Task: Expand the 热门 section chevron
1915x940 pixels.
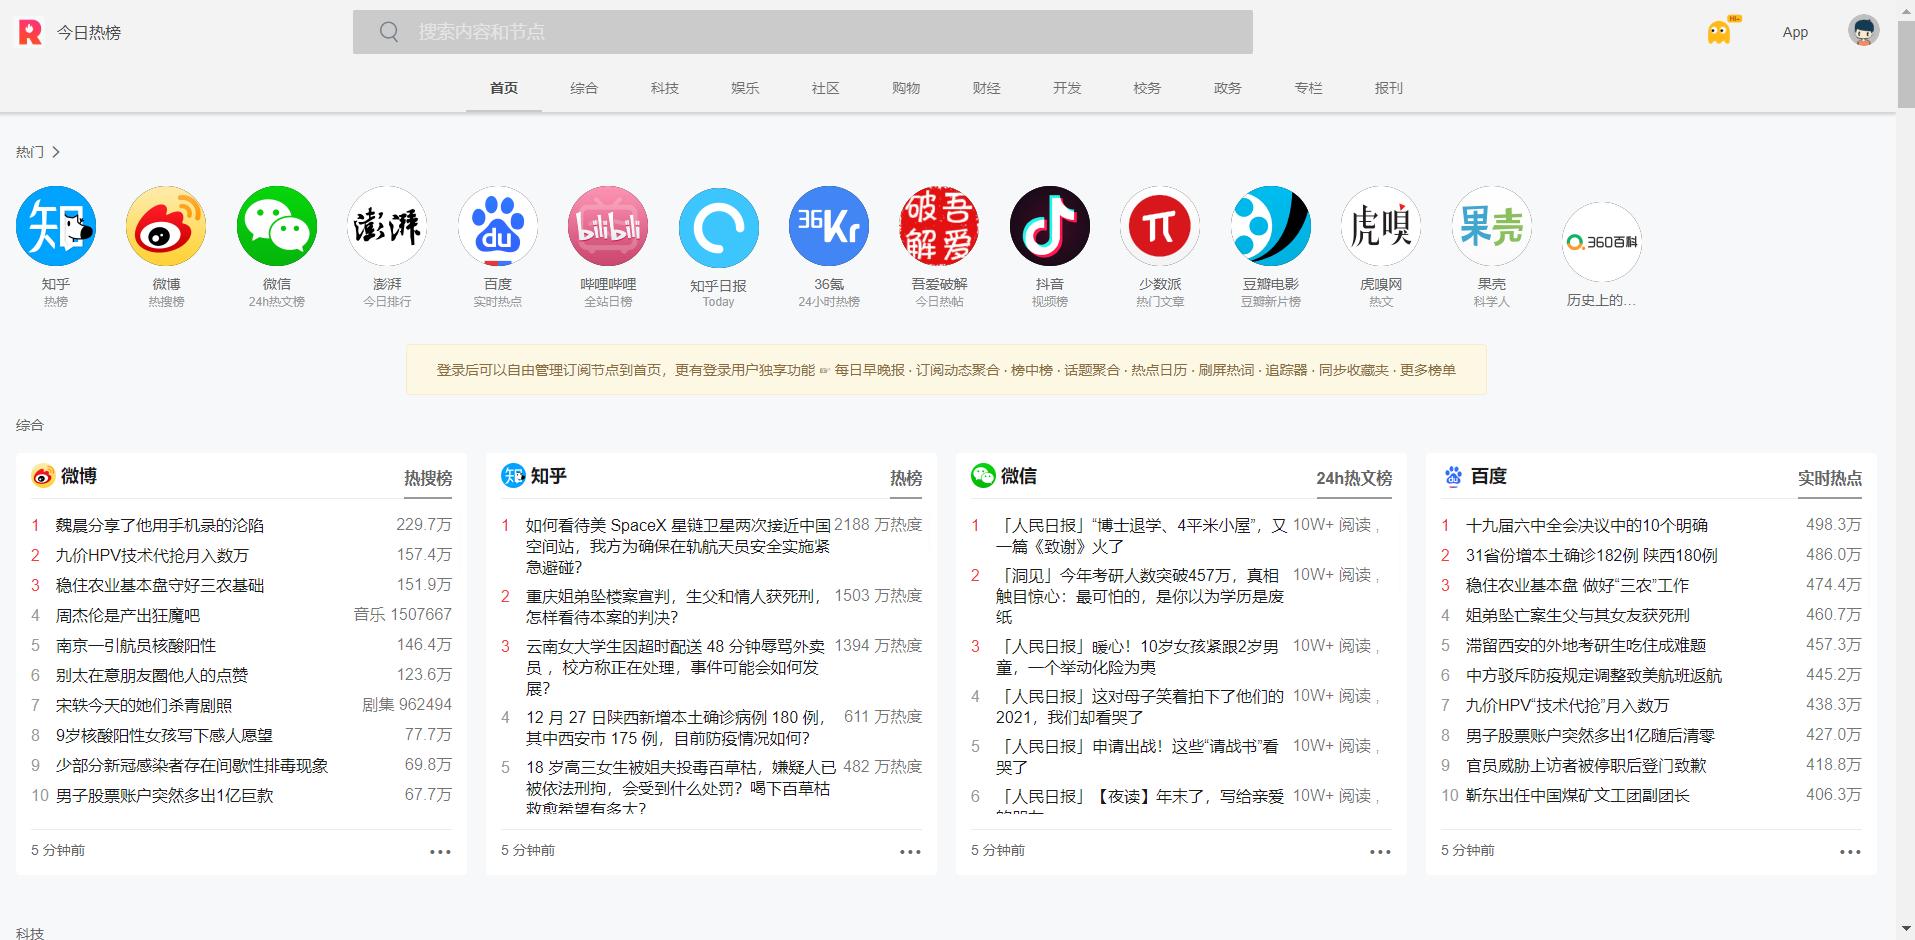Action: pyautogui.click(x=56, y=152)
